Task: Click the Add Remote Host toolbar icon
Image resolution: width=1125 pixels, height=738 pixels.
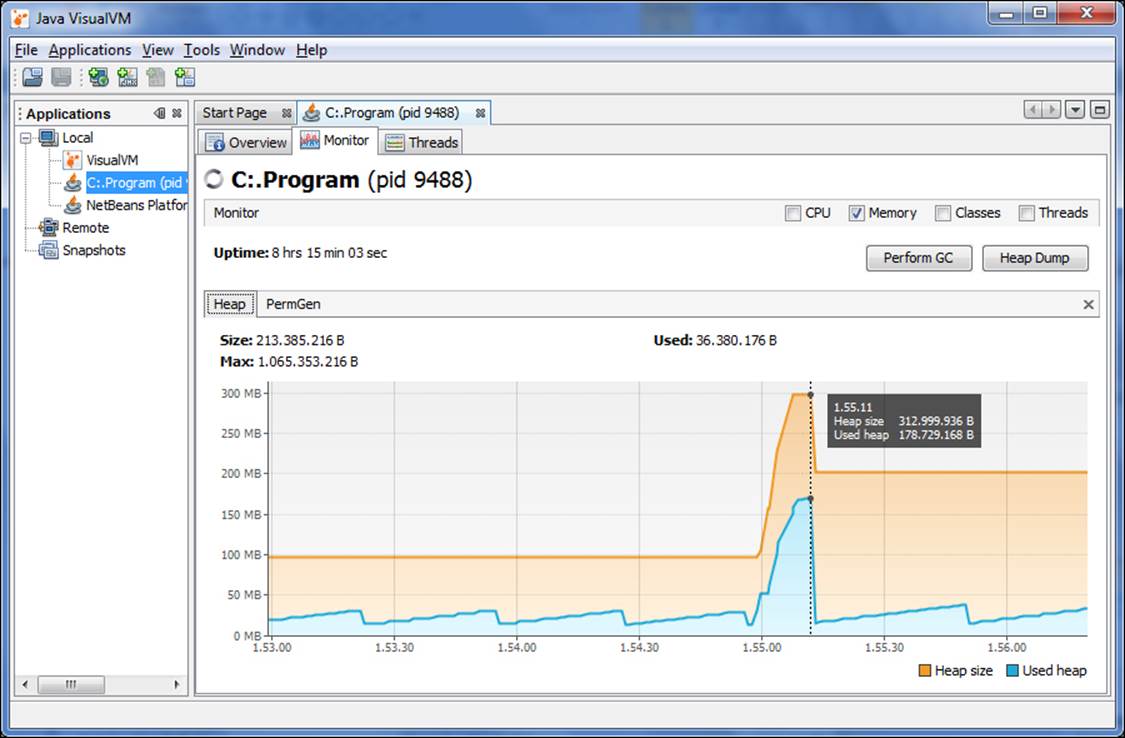Action: 98,77
